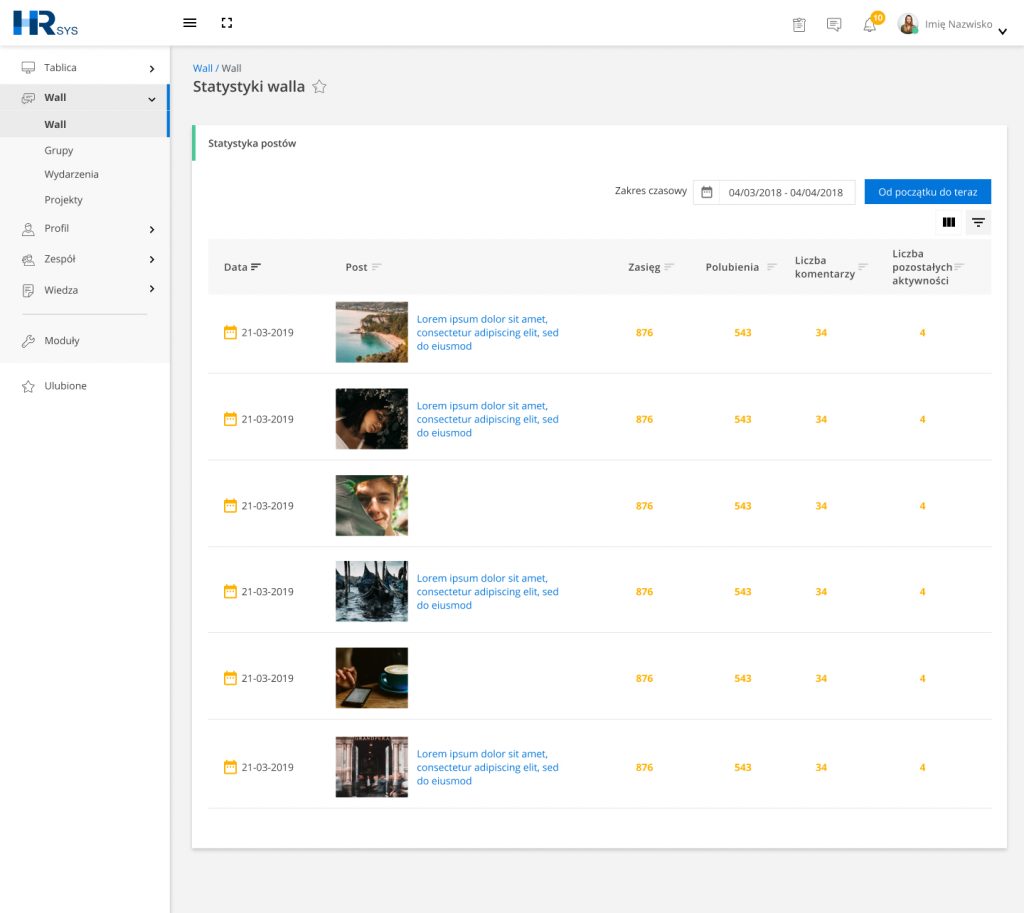Click the user avatar picture
The width and height of the screenshot is (1024, 913).
click(x=908, y=24)
